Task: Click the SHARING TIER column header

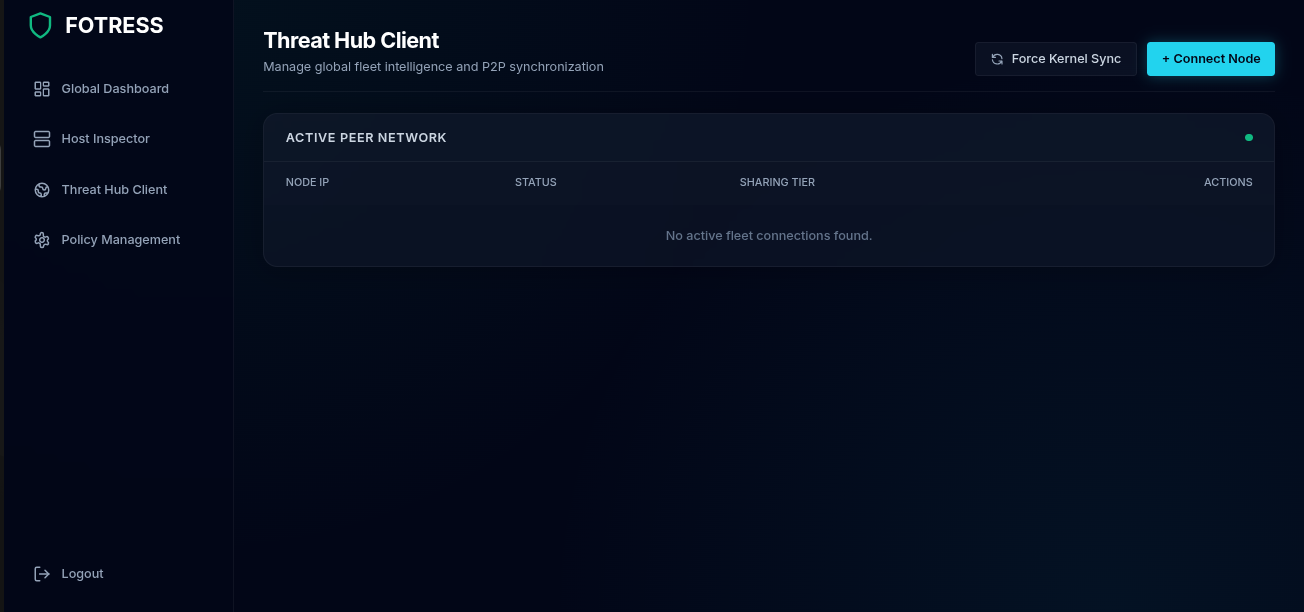Action: point(777,182)
